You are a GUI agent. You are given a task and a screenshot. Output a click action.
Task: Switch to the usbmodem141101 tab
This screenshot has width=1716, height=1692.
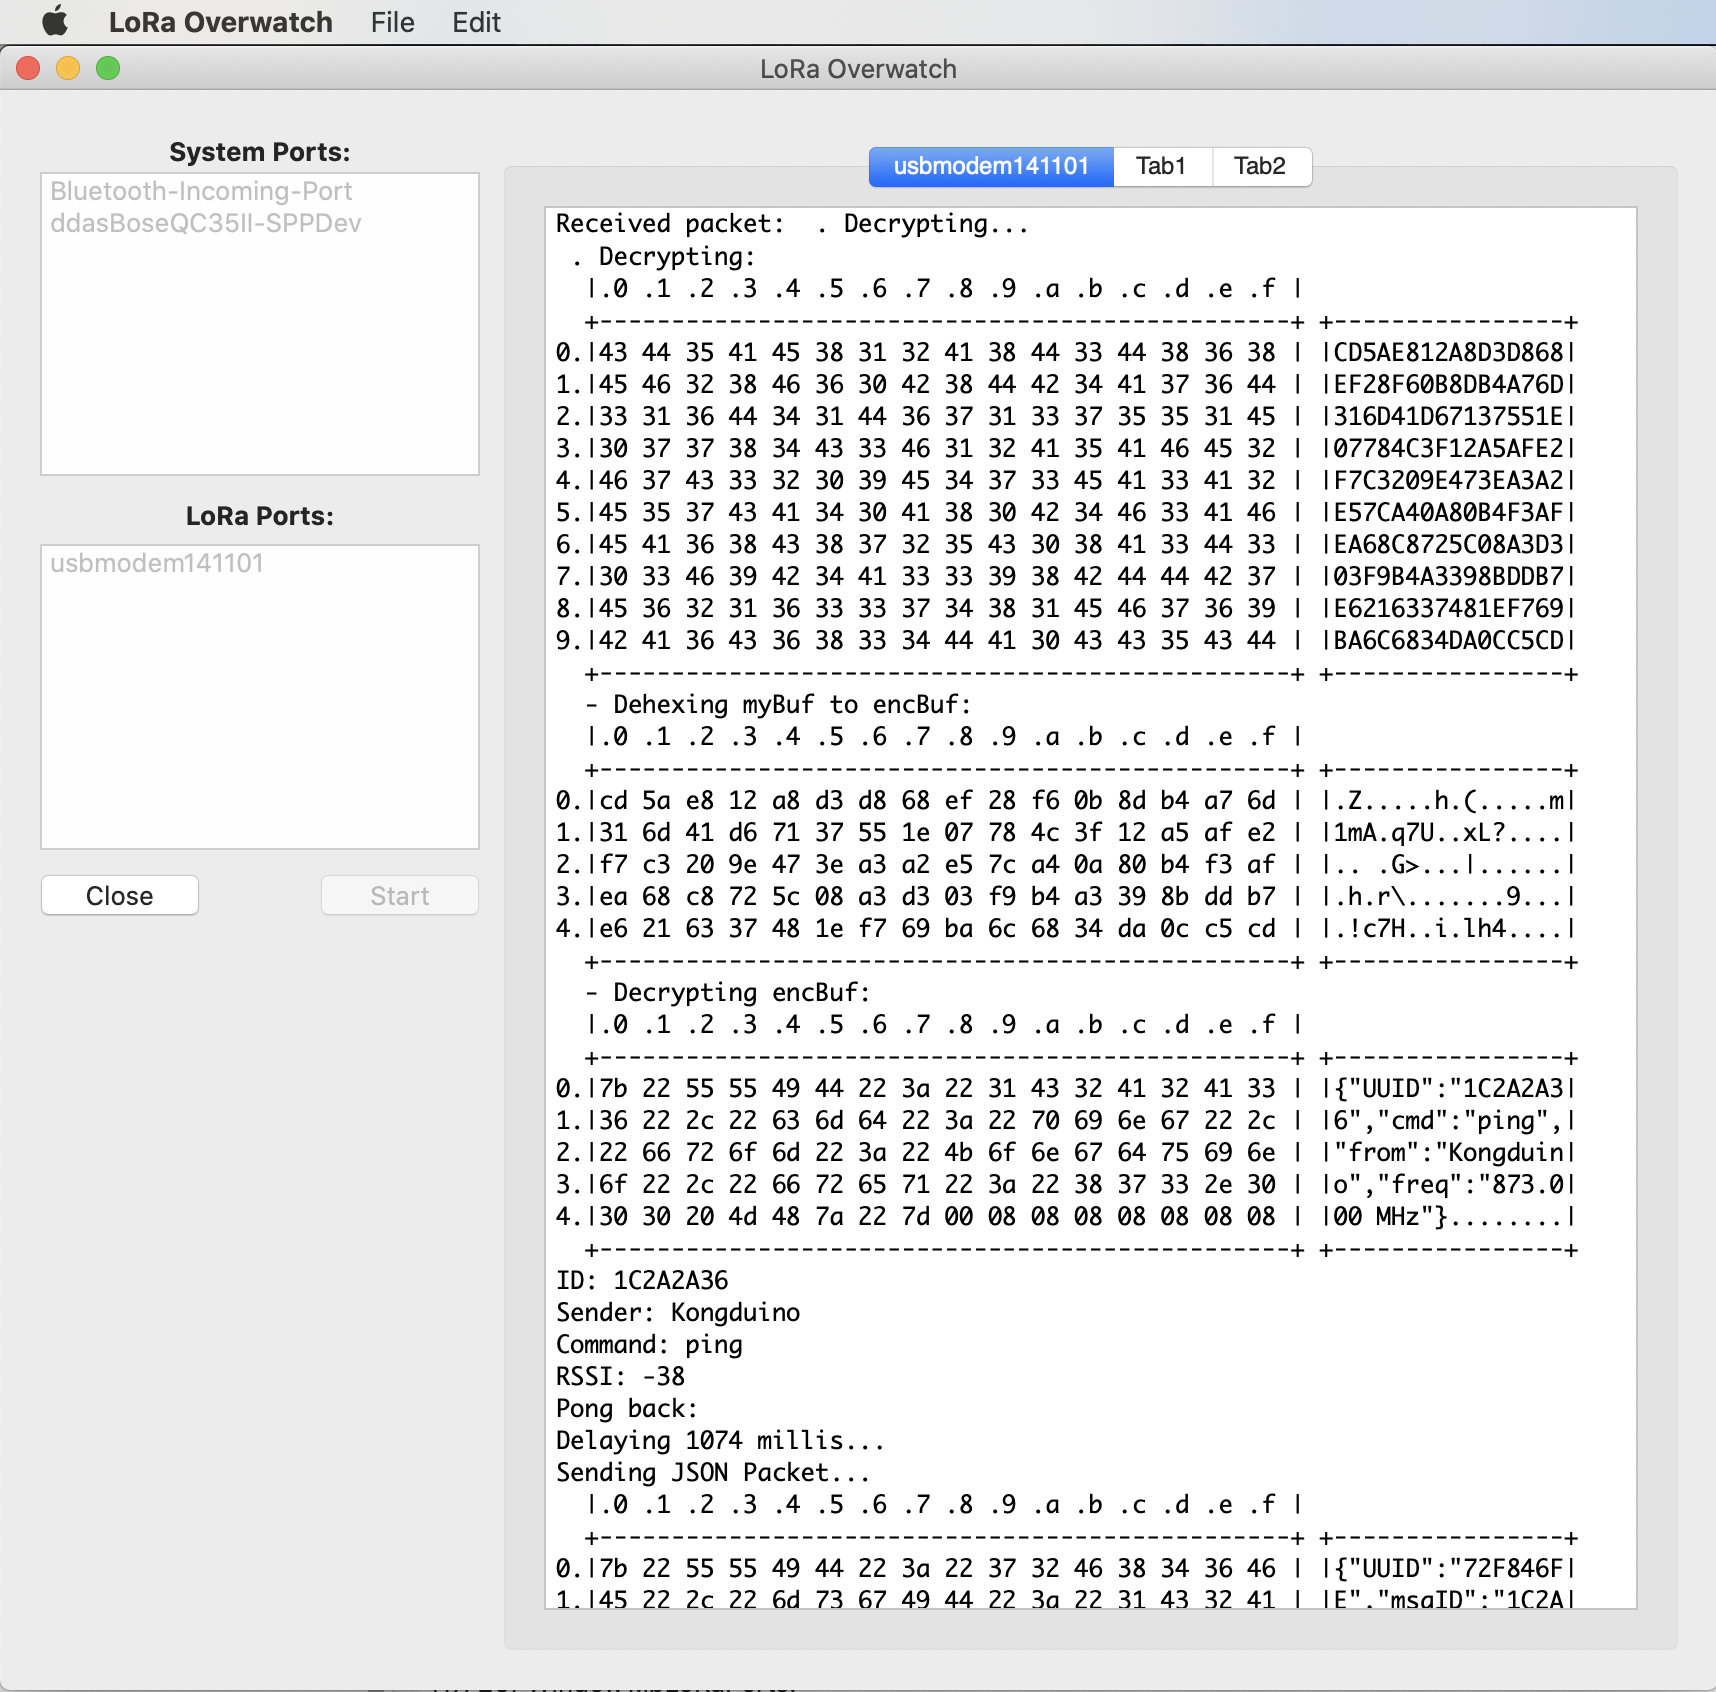point(991,166)
